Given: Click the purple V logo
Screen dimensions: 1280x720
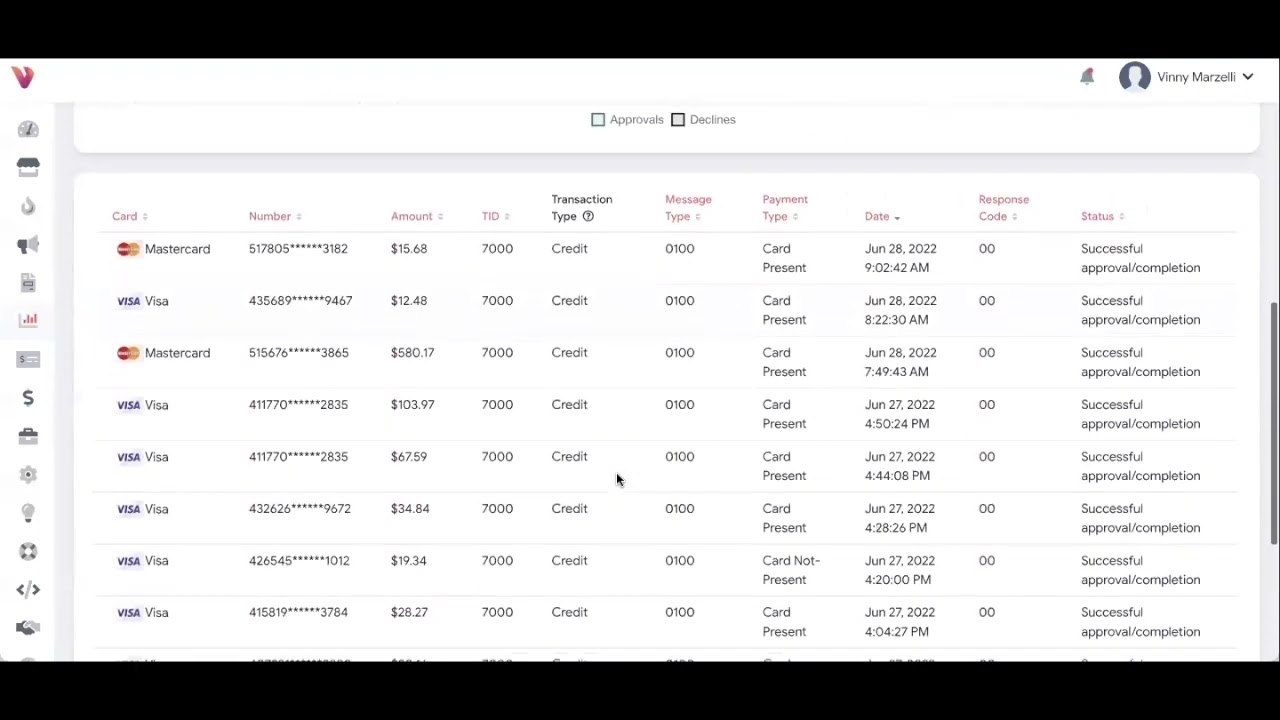Looking at the screenshot, I should 23,77.
